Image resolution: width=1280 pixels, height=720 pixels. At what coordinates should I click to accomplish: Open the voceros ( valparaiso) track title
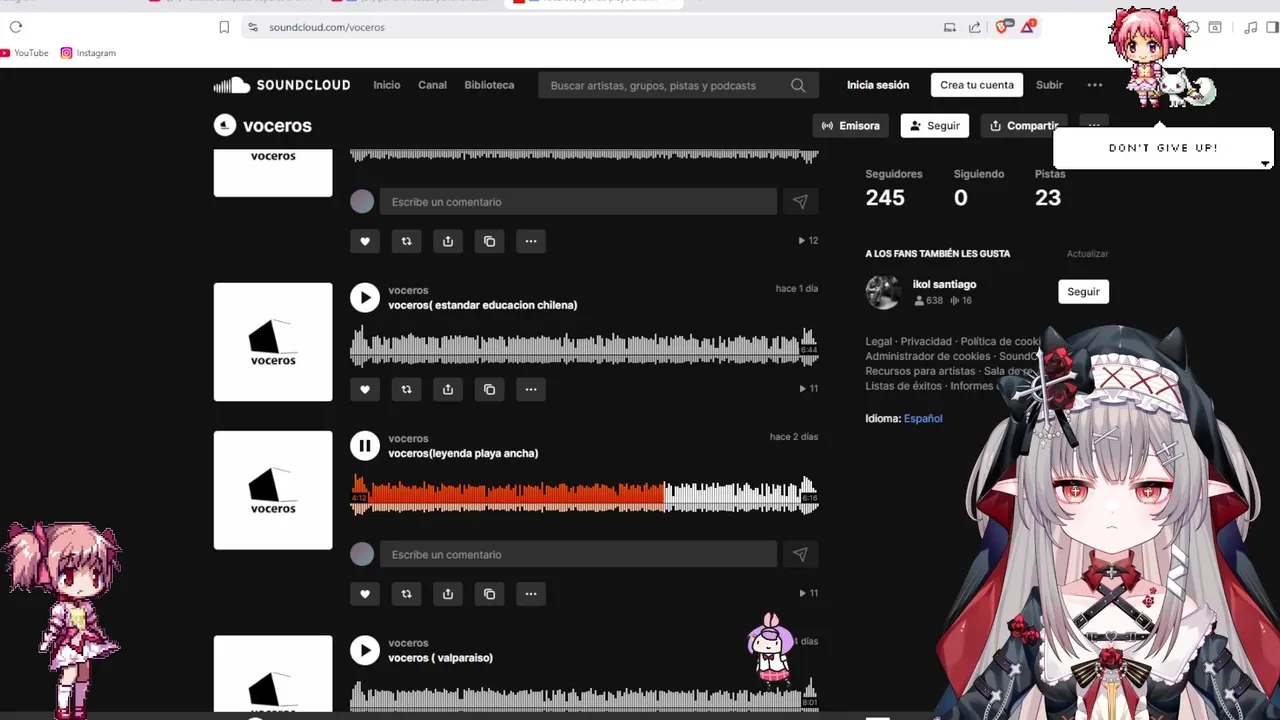pyautogui.click(x=440, y=658)
